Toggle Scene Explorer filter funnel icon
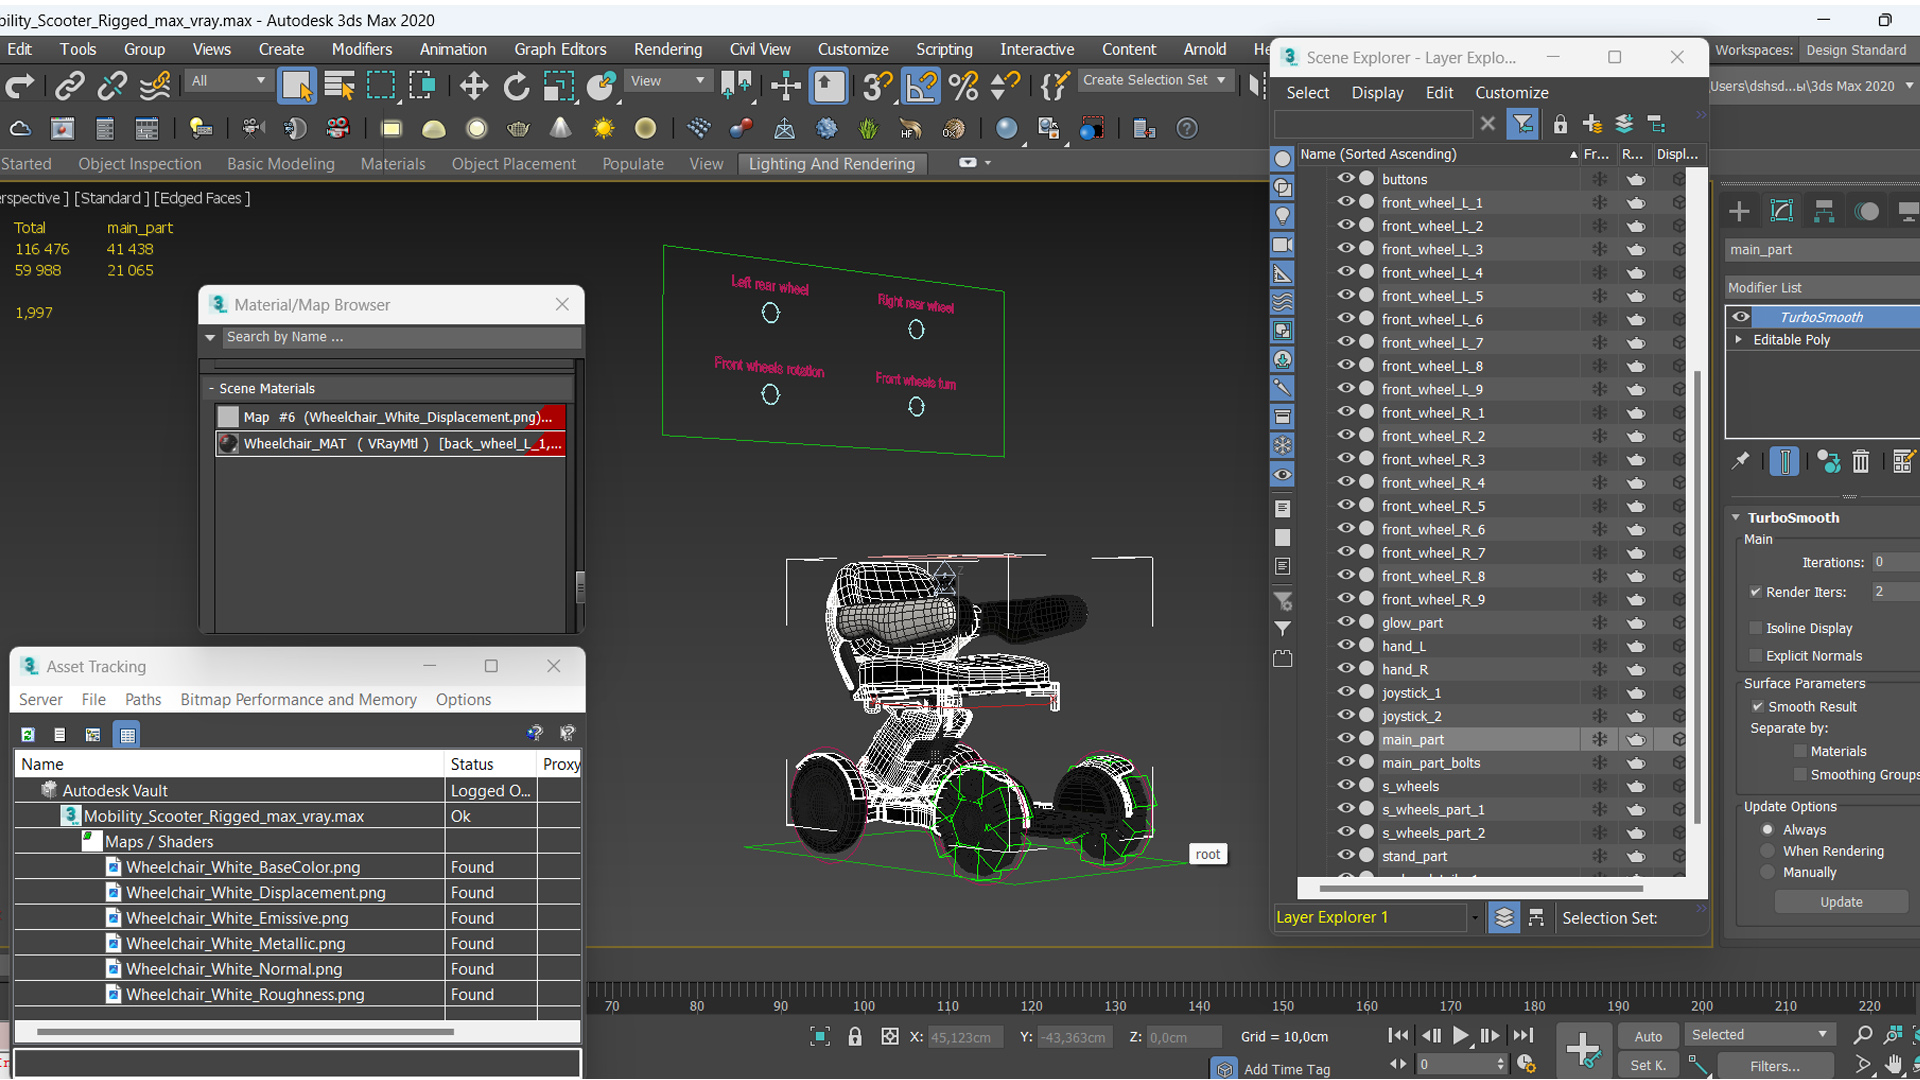Image resolution: width=1920 pixels, height=1080 pixels. pos(1522,124)
